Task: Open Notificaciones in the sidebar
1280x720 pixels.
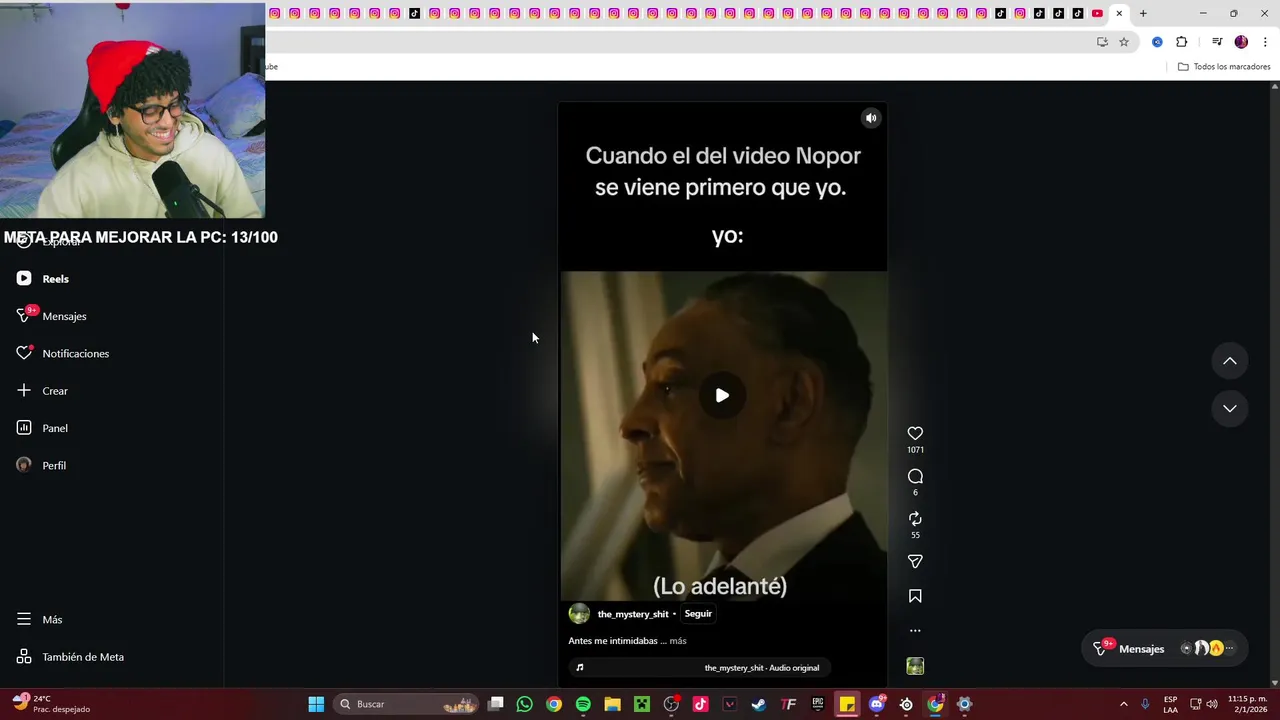Action: pyautogui.click(x=75, y=354)
